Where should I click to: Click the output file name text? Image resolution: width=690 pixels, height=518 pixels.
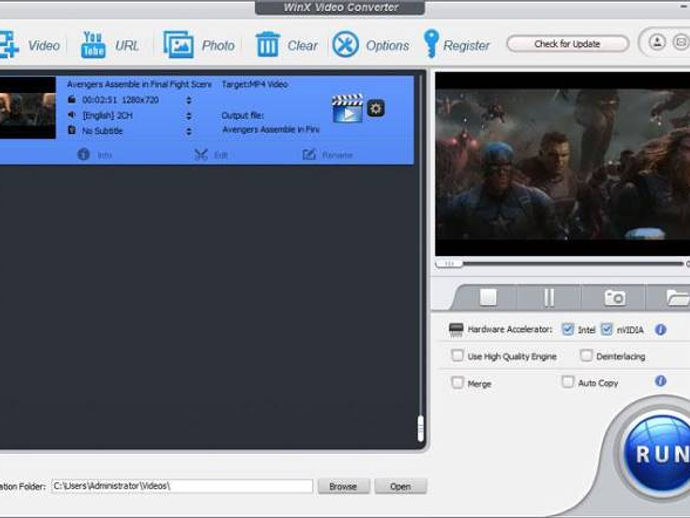271,129
